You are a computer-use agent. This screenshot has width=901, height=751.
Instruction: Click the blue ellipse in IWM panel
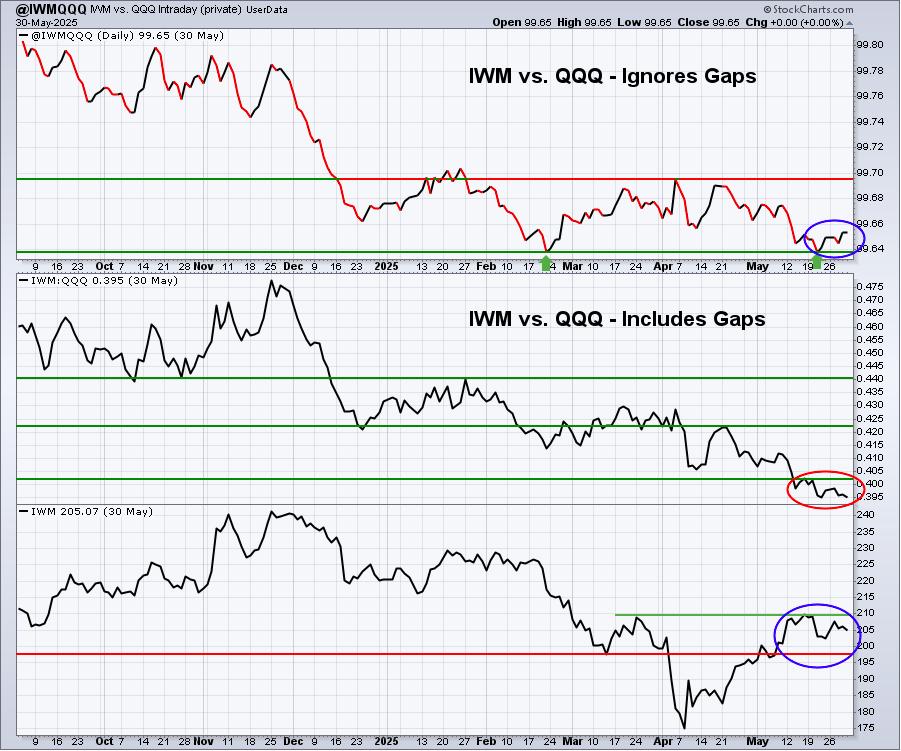click(x=817, y=636)
